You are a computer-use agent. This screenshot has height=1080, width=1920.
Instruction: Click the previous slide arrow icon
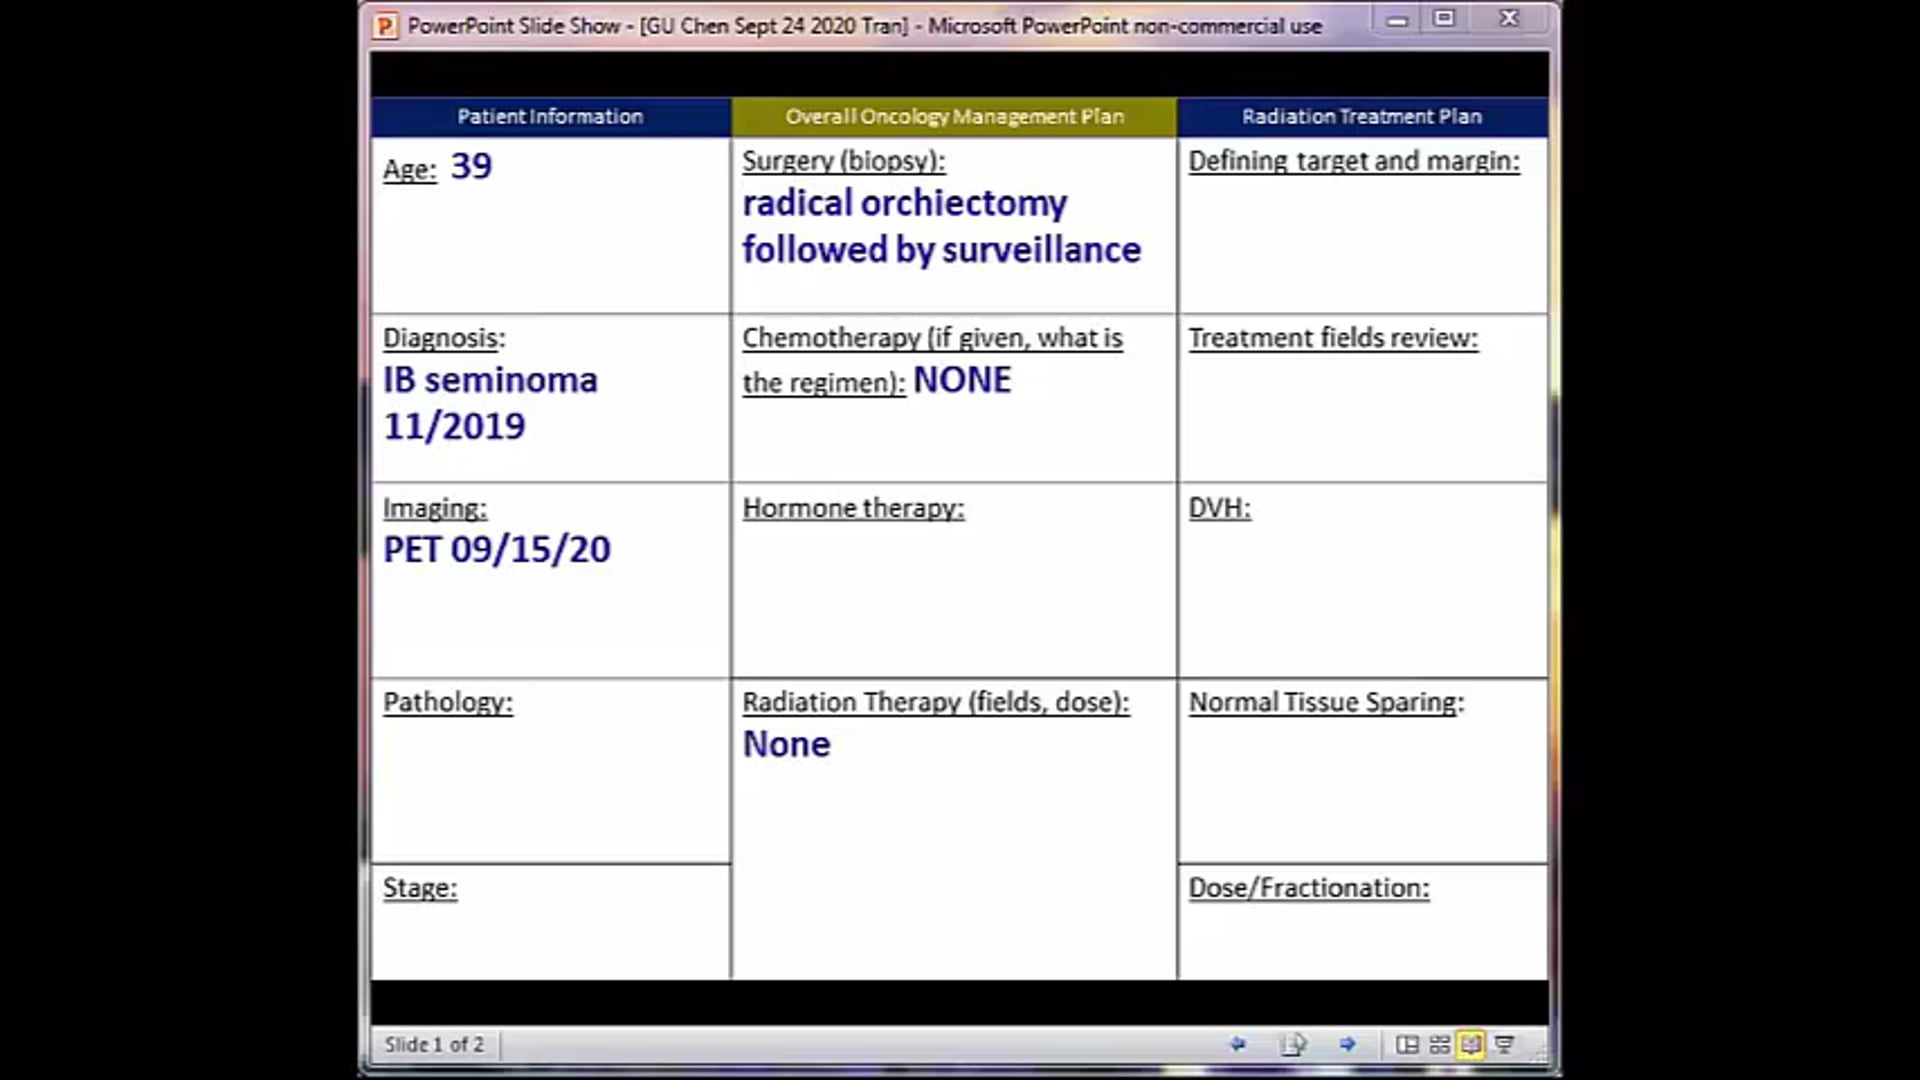pos(1237,1043)
